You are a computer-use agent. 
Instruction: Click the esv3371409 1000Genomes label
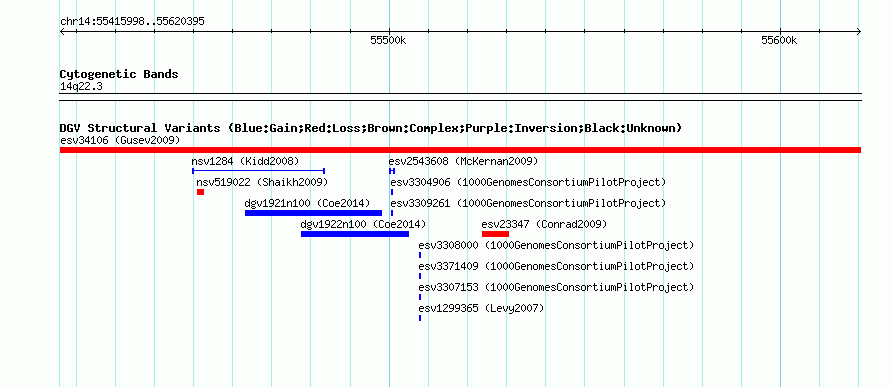coord(556,266)
